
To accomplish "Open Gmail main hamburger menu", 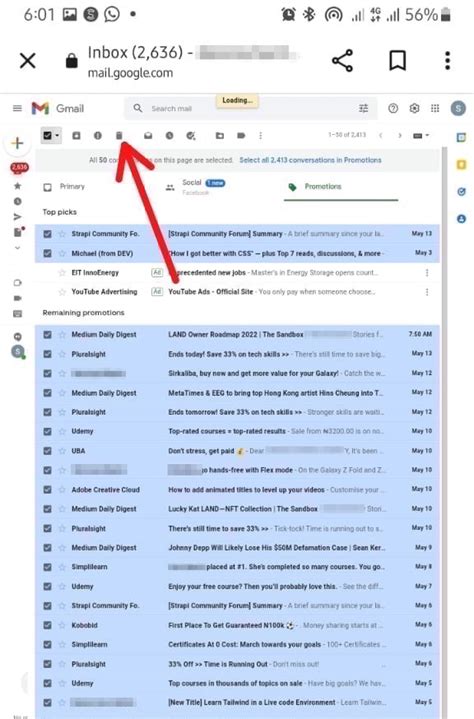I will coord(17,108).
